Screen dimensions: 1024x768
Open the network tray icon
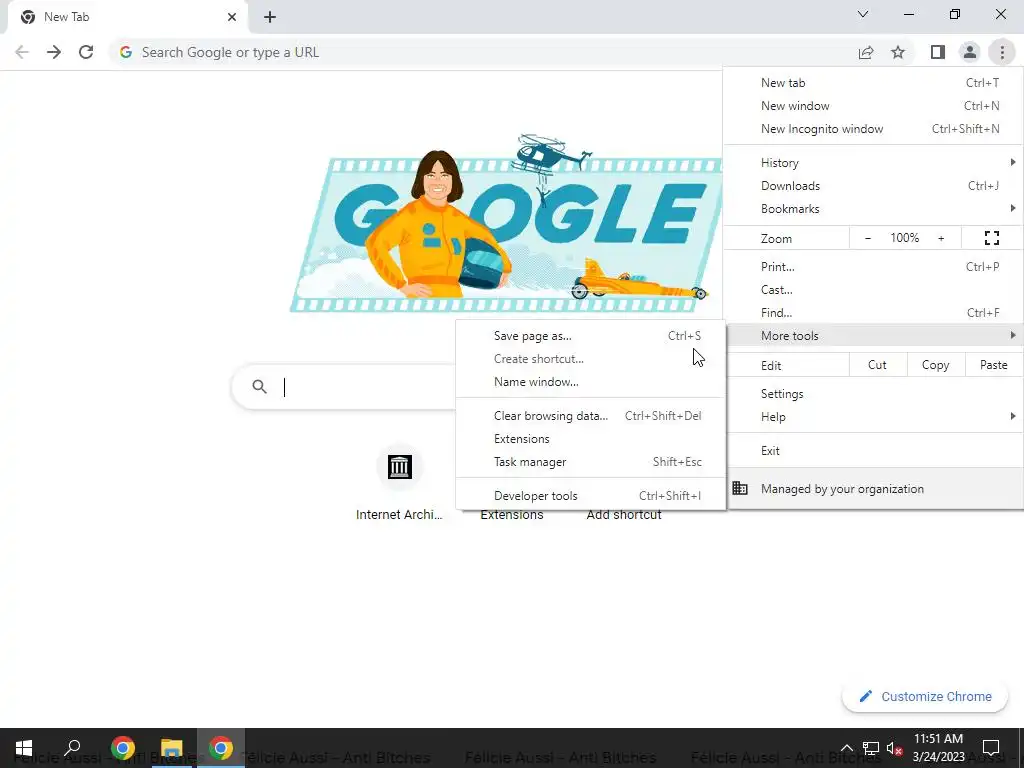(871, 748)
